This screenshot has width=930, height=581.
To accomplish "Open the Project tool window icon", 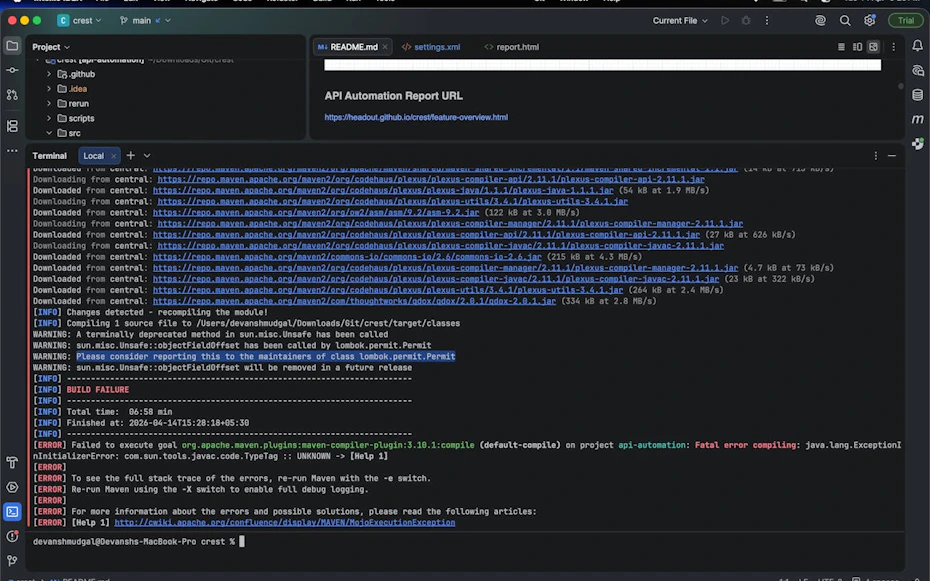I will (x=12, y=46).
